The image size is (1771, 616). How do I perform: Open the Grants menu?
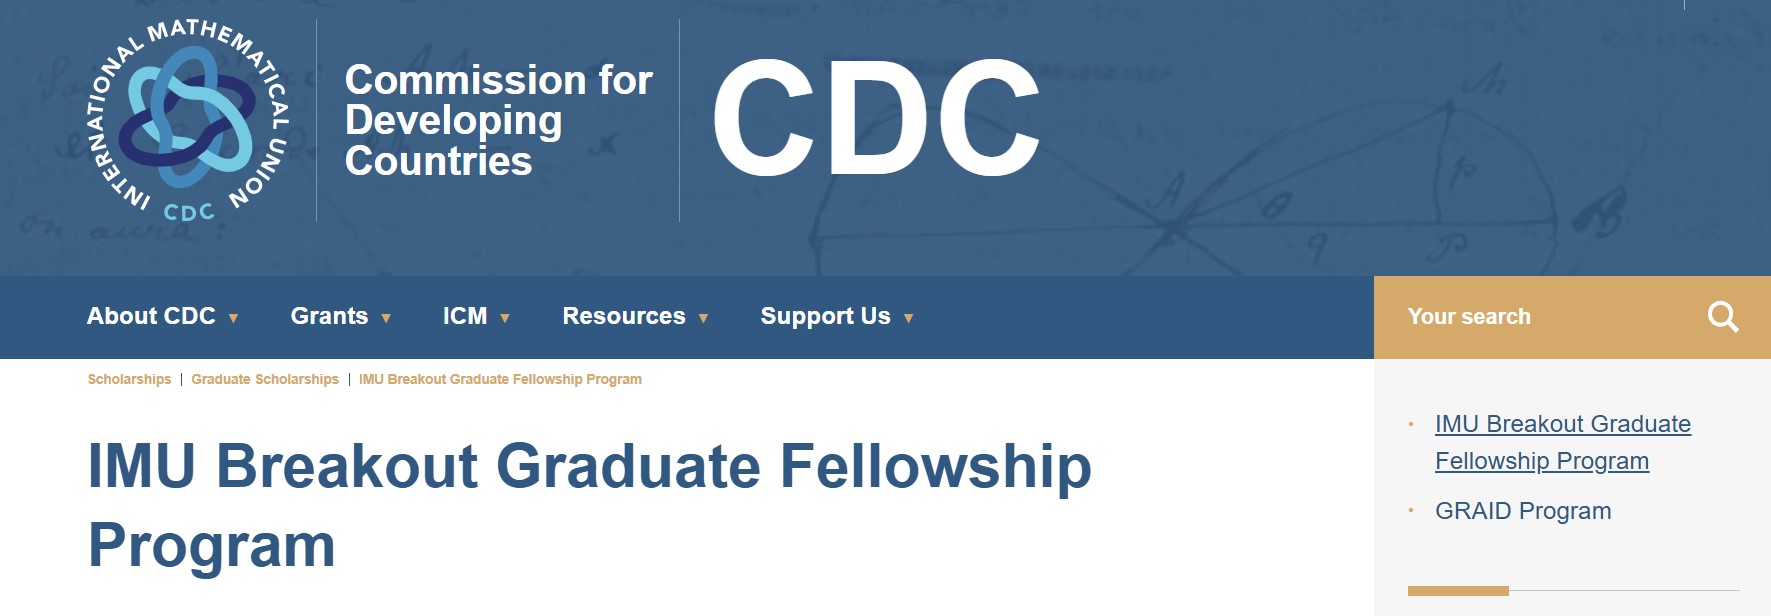coord(329,316)
